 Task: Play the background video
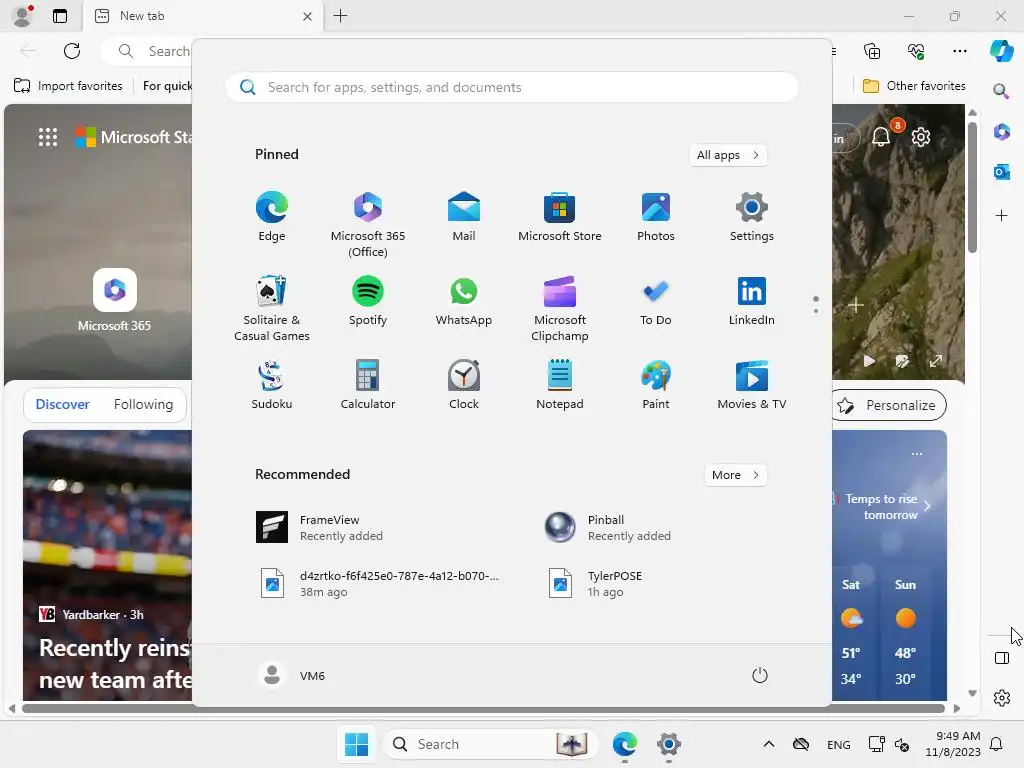pyautogui.click(x=869, y=360)
